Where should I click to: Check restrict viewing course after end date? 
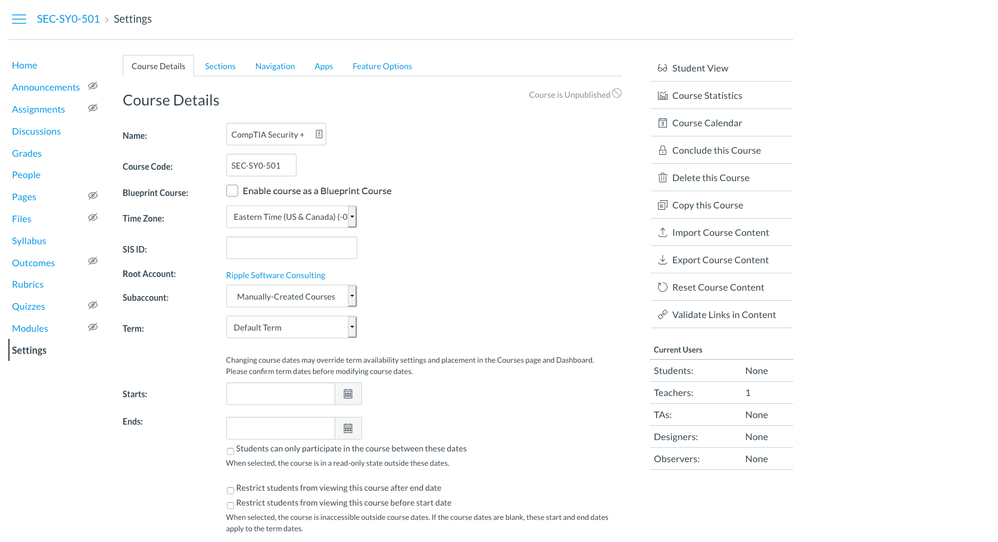(x=230, y=490)
